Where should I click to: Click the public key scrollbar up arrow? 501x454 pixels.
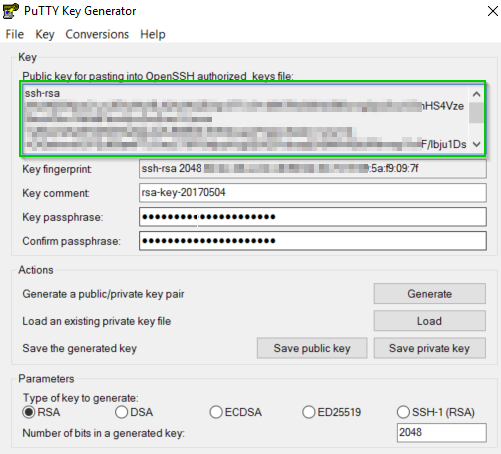tap(476, 94)
